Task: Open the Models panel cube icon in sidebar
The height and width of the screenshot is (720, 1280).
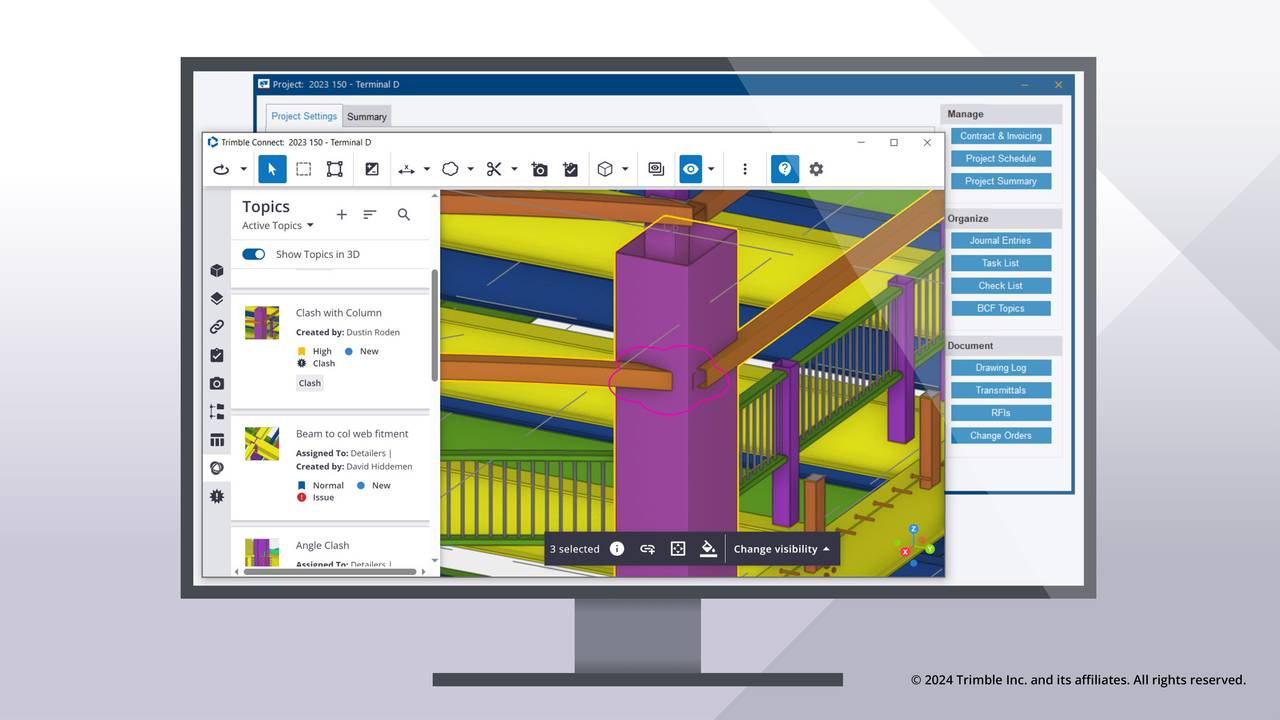Action: 216,270
